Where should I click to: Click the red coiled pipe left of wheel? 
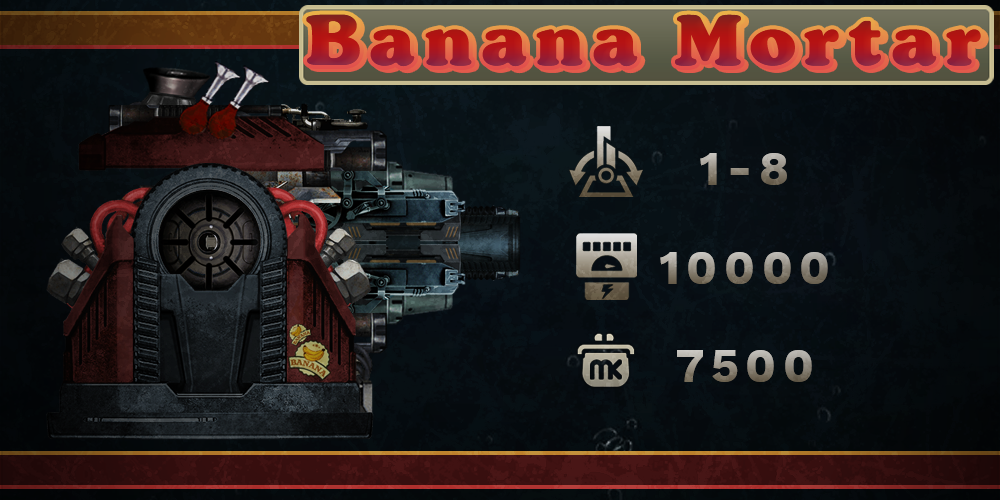112,219
